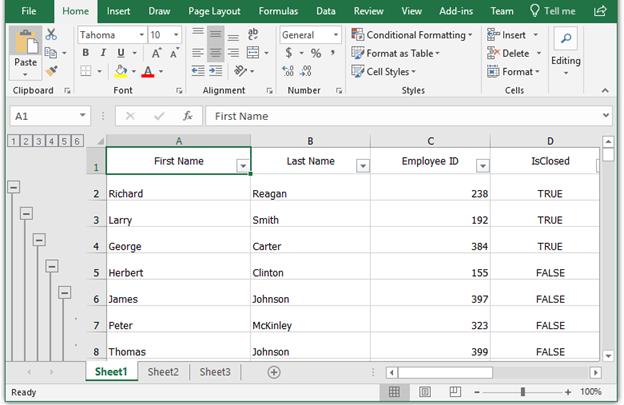
Task: Open the font size dropdown
Action: click(176, 35)
